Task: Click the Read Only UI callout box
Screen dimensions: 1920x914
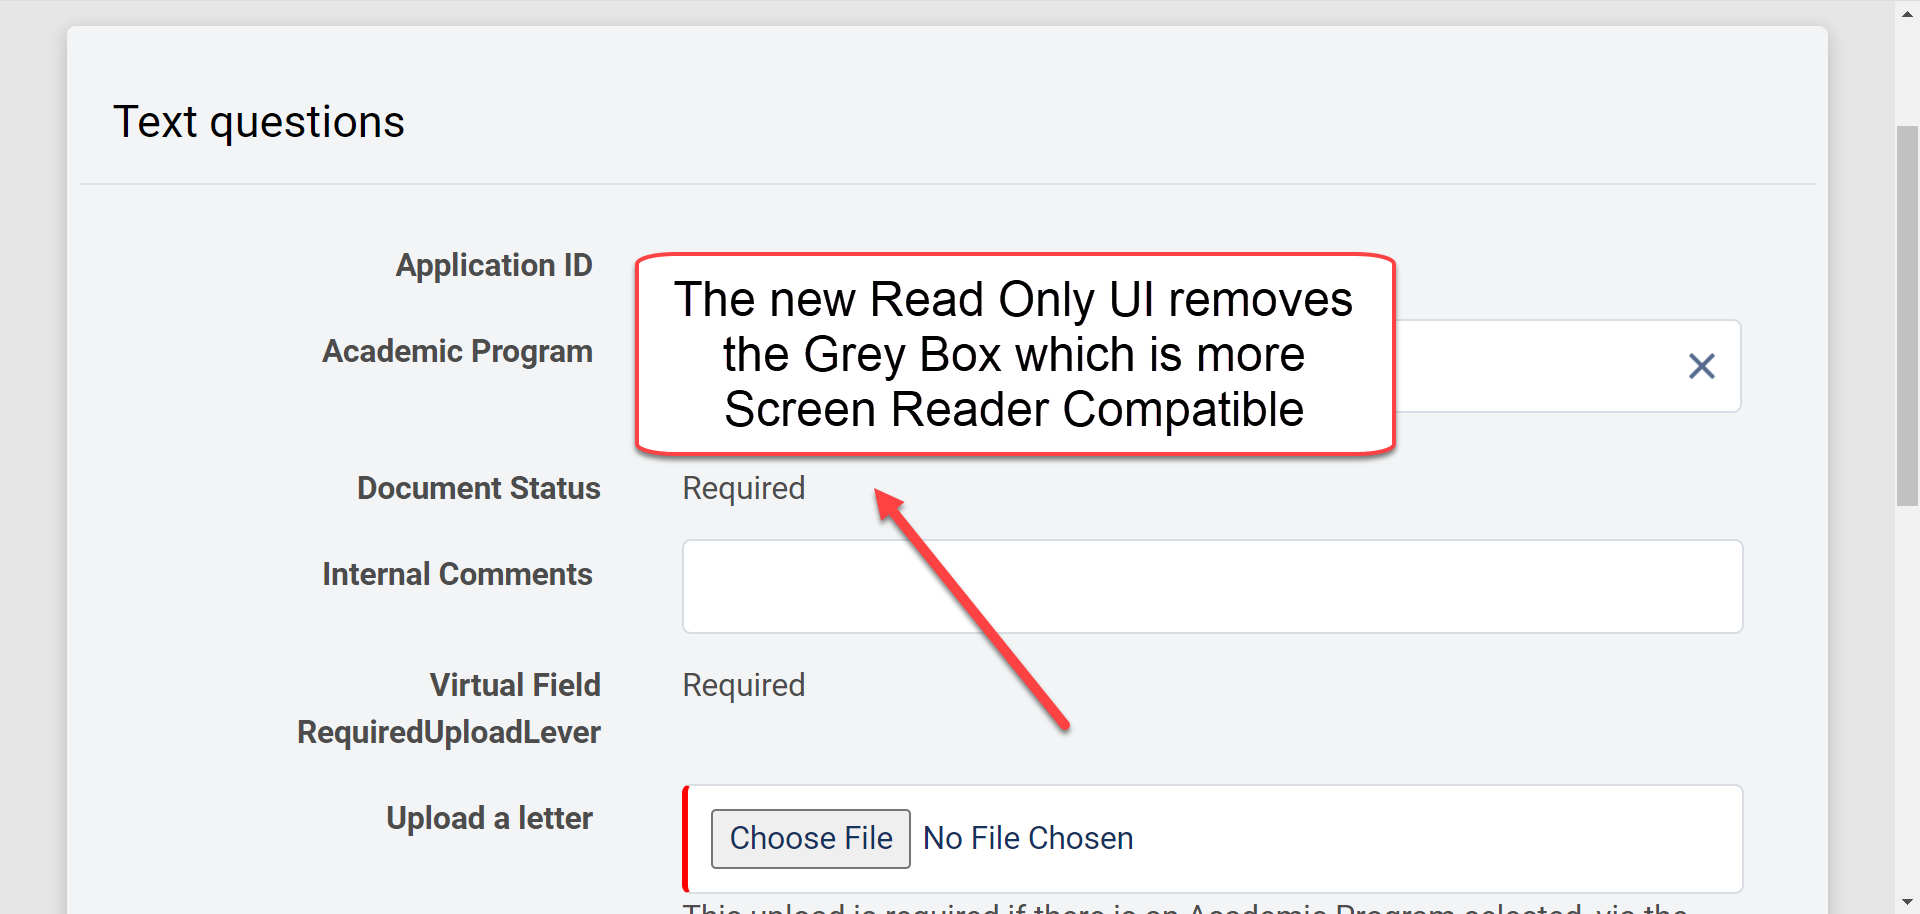Action: pos(1014,354)
